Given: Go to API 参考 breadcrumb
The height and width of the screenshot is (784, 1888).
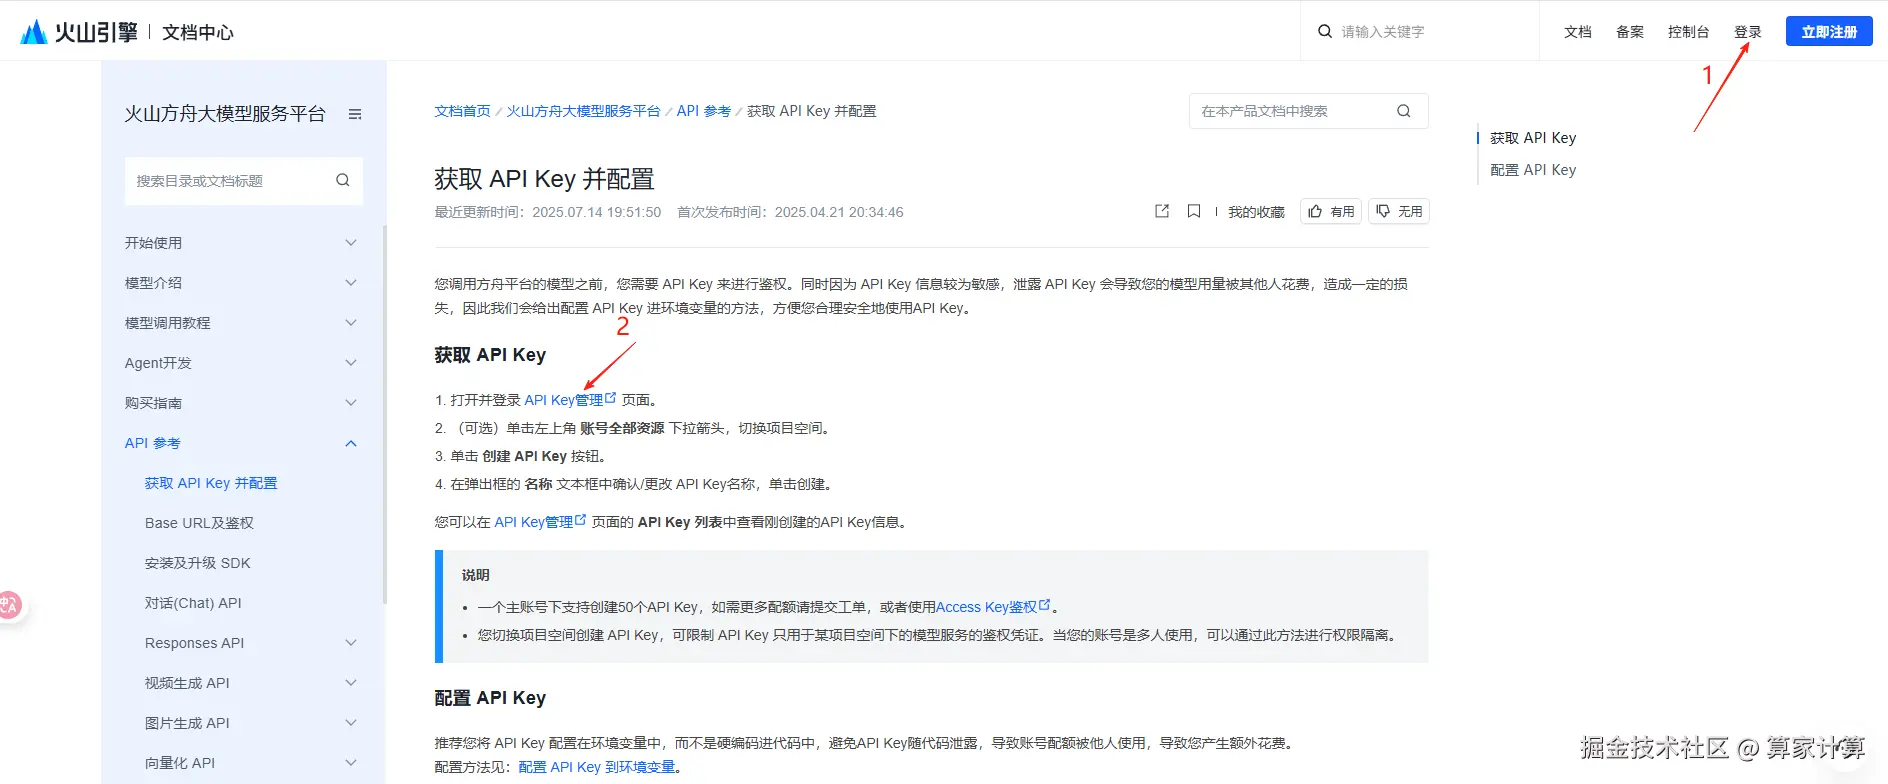Looking at the screenshot, I should tap(704, 111).
